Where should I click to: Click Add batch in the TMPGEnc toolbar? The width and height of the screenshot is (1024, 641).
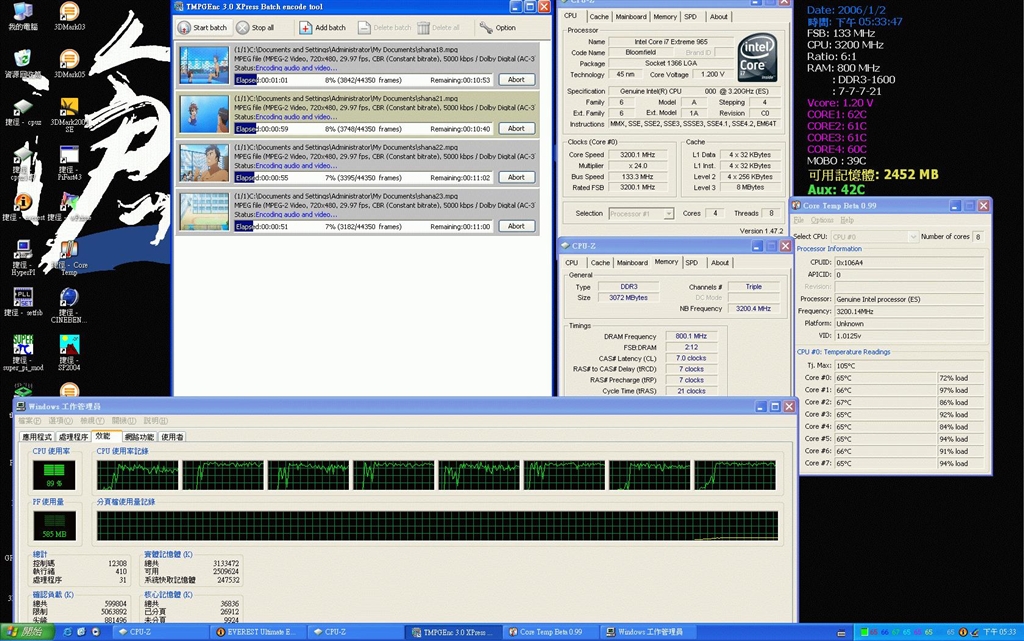(323, 28)
